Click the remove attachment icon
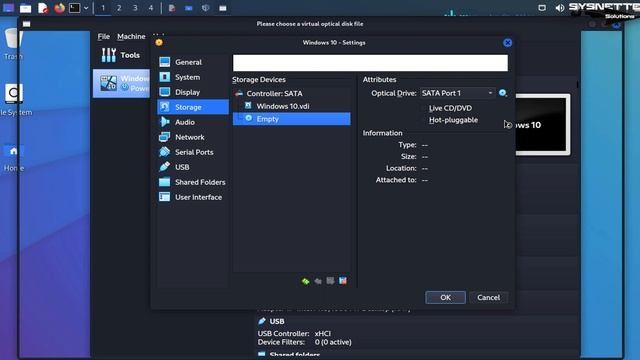 pos(343,281)
